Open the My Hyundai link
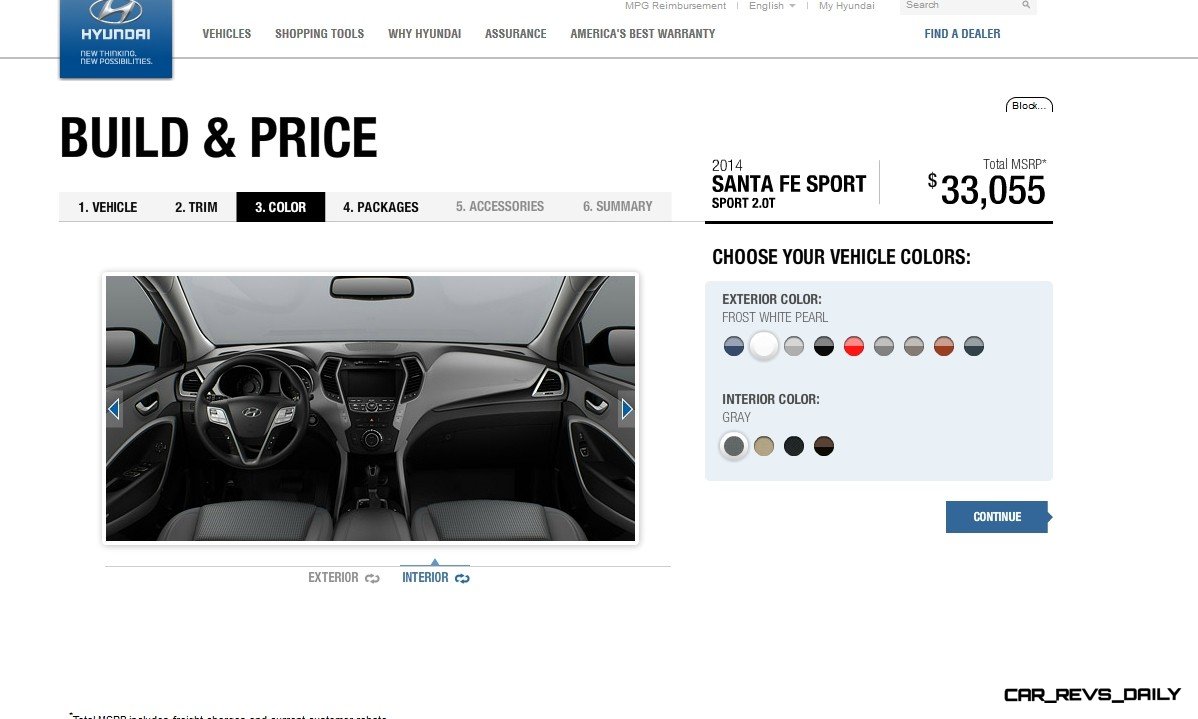Image resolution: width=1198 pixels, height=719 pixels. pyautogui.click(x=847, y=6)
